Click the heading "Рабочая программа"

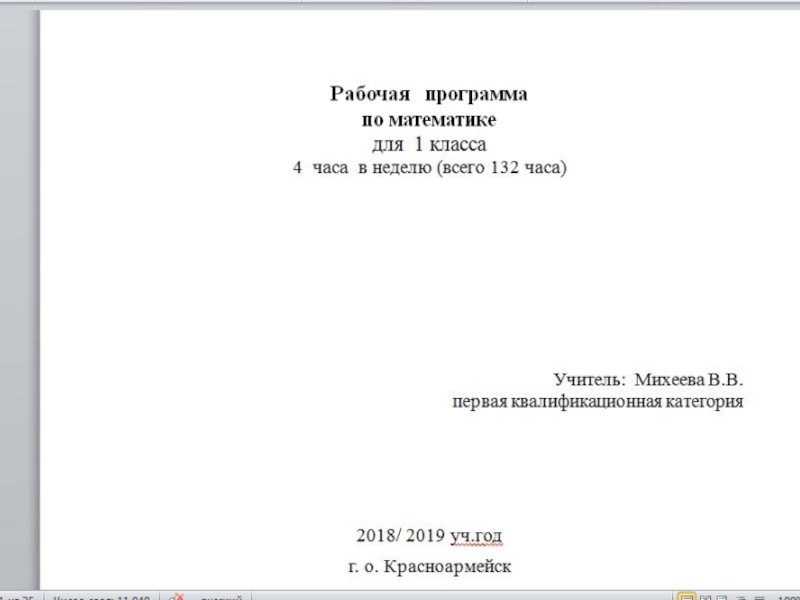coord(429,94)
